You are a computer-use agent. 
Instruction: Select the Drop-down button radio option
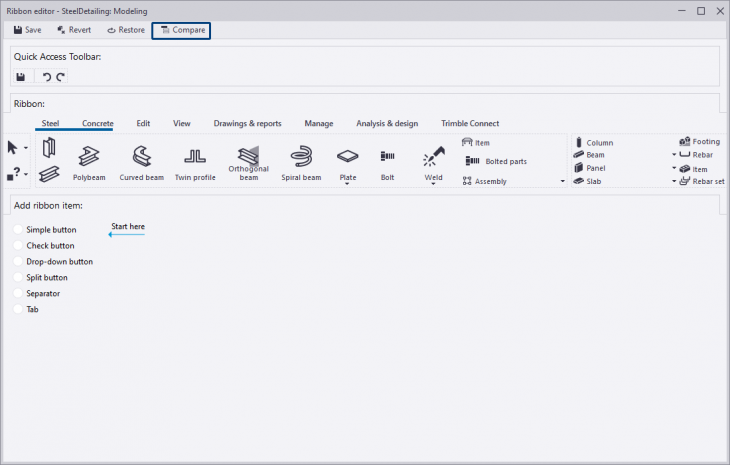18,261
